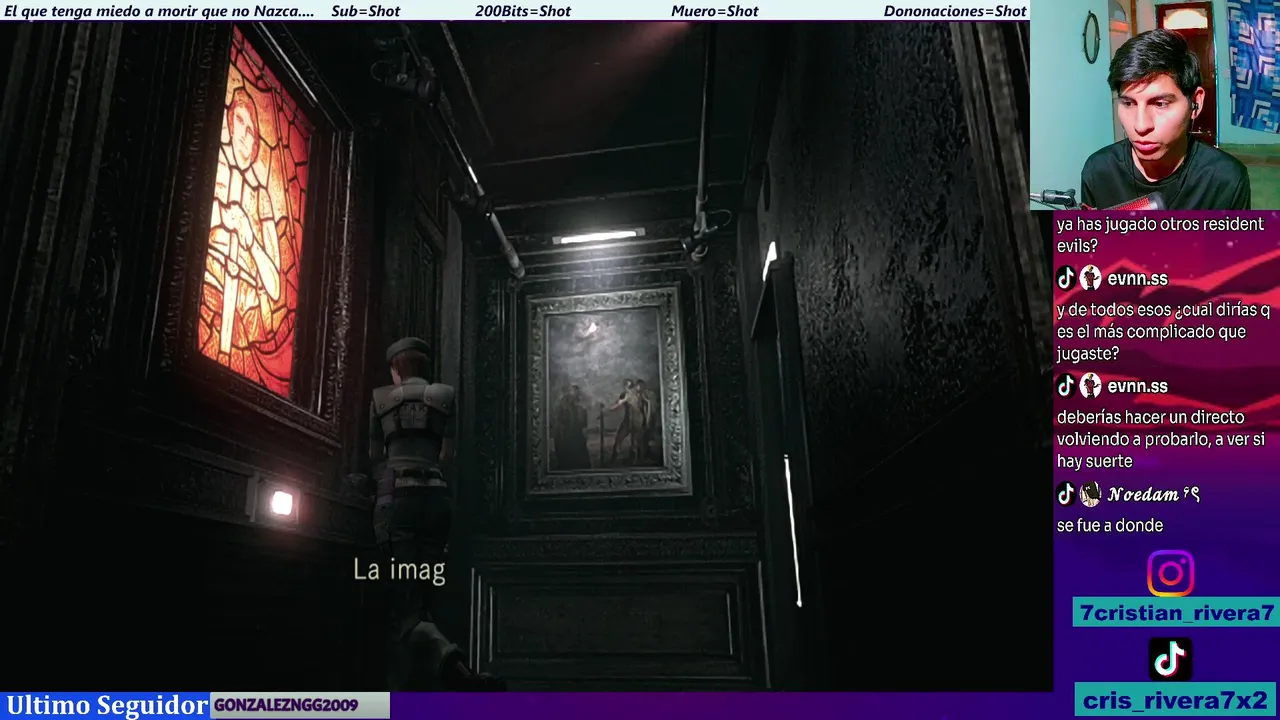This screenshot has height=720, width=1280.
Task: Click Noedam's profile avatar in chat
Action: coord(1090,493)
